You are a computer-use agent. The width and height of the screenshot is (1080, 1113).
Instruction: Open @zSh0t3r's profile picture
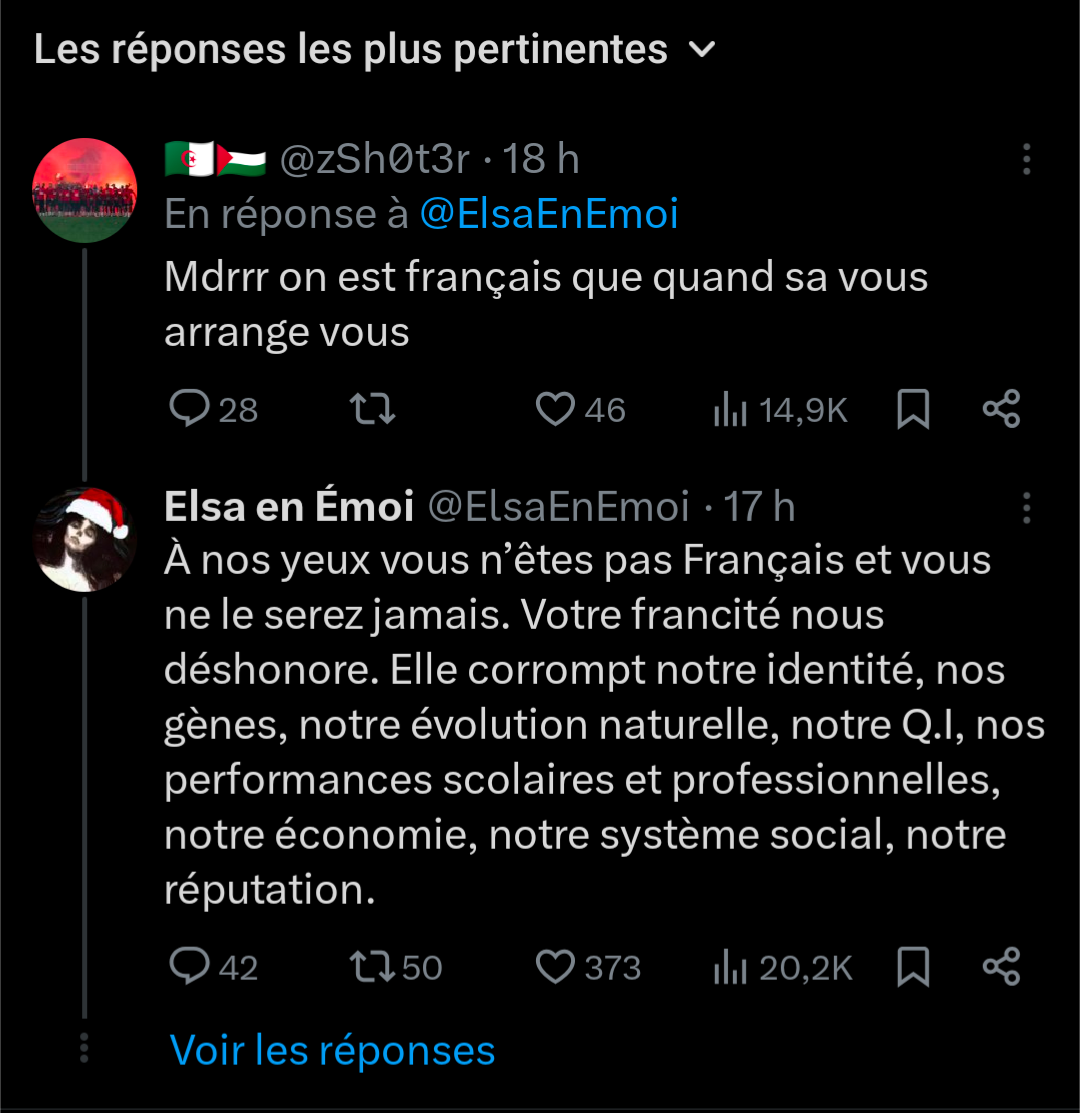tap(84, 191)
